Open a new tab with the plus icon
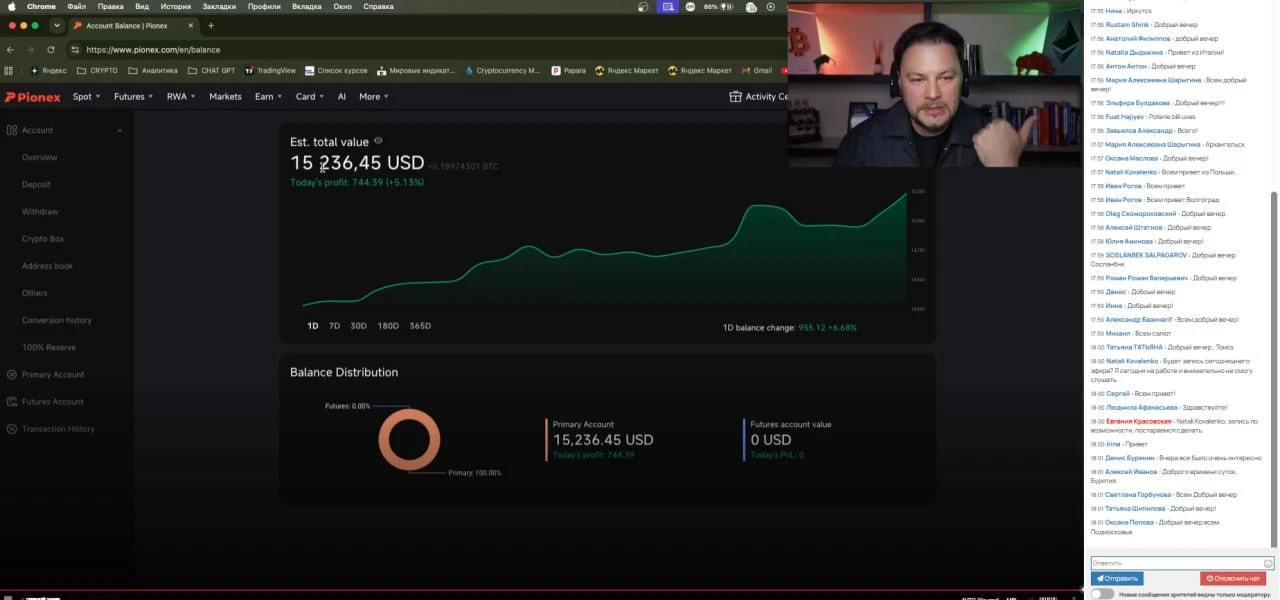Viewport: 1280px width, 600px height. click(210, 25)
